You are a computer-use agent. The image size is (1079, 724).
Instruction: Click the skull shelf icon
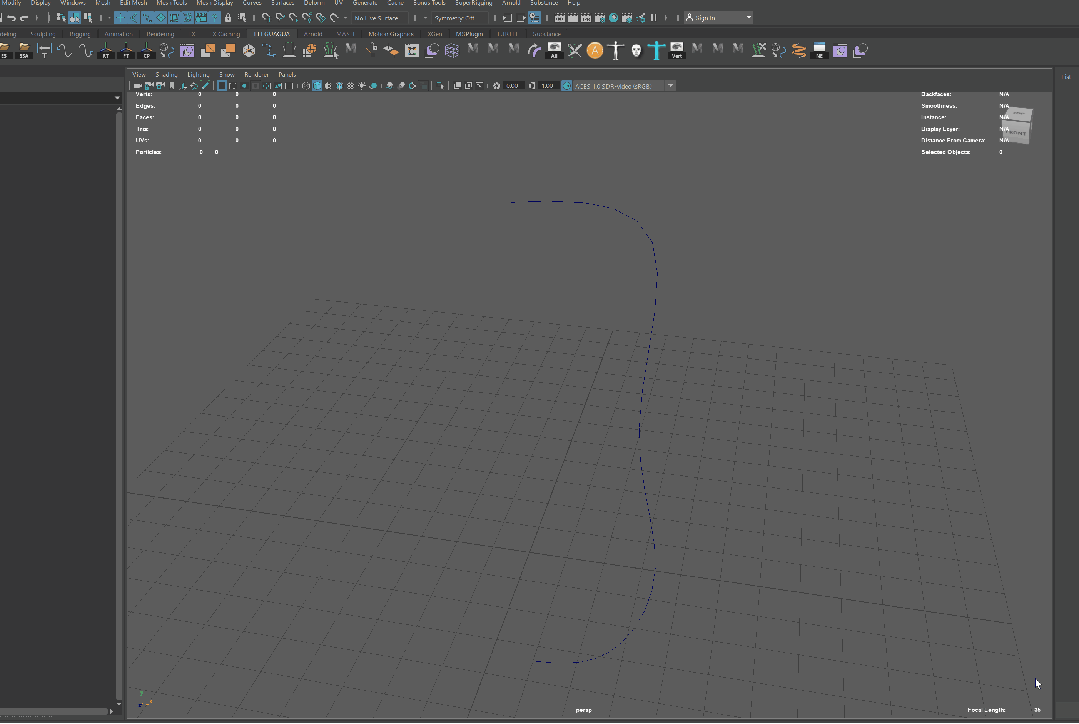point(637,50)
